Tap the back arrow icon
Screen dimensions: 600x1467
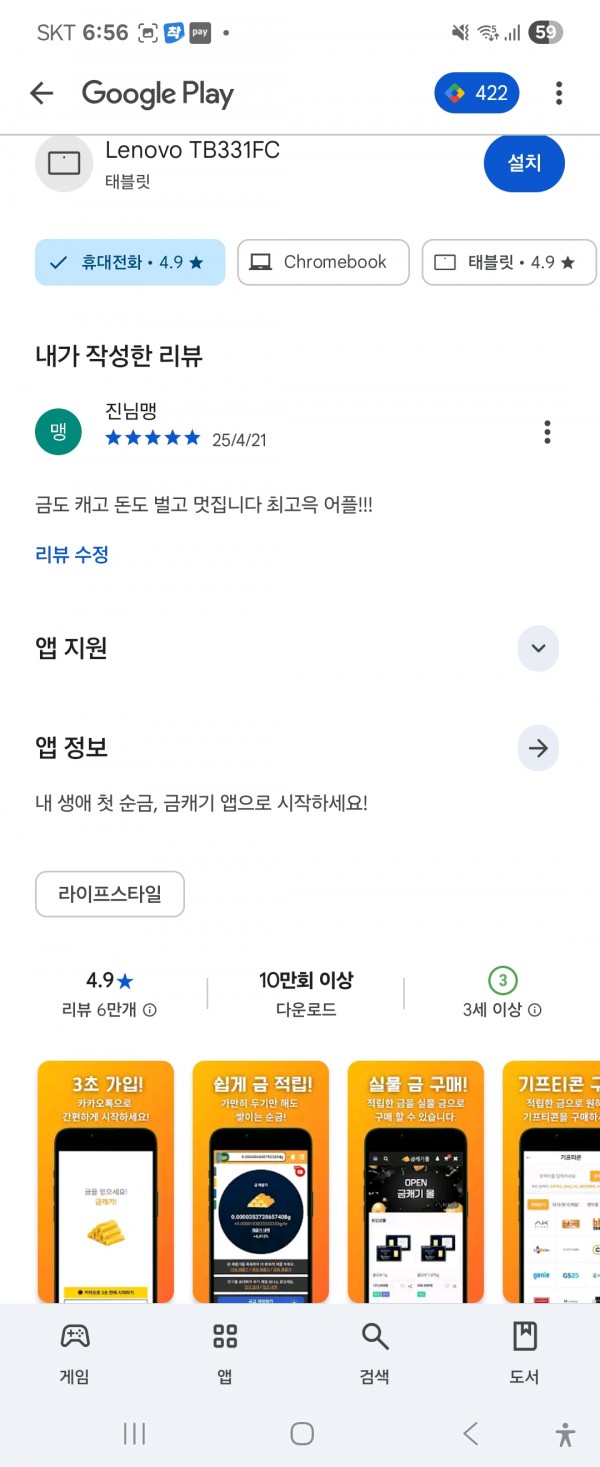pos(41,93)
